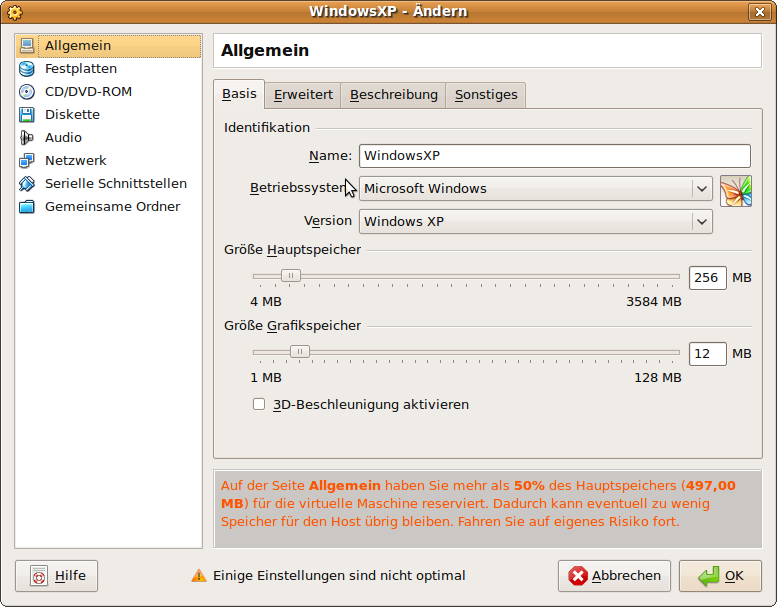The width and height of the screenshot is (777, 607).
Task: Open Audio settings category
Action: point(109,138)
